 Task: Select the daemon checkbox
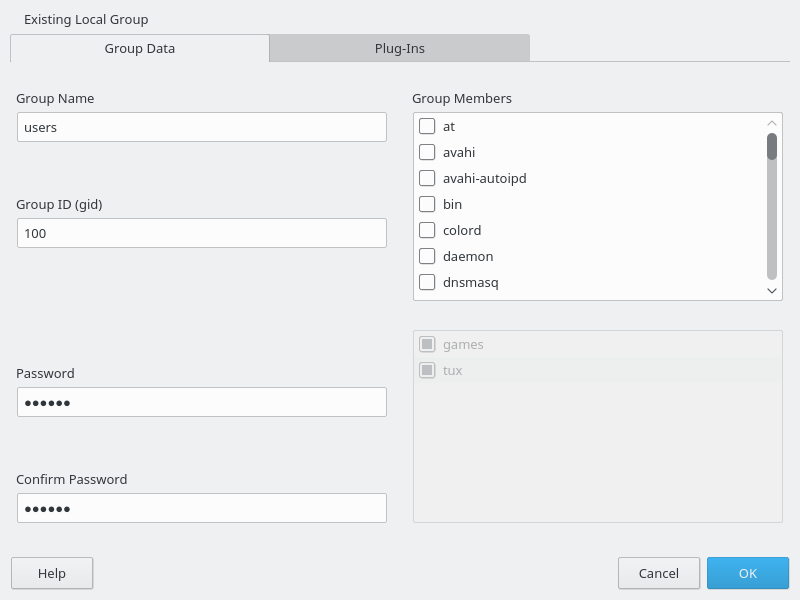click(427, 256)
